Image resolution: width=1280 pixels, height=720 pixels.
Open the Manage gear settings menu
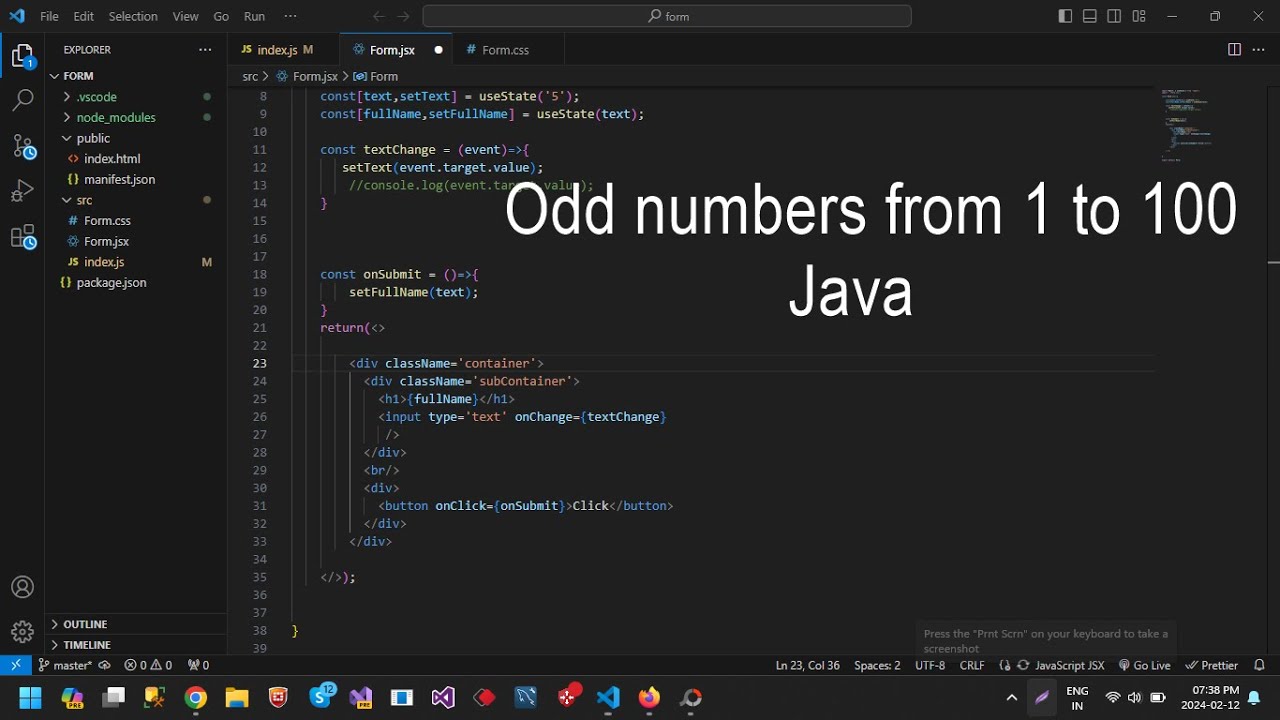[x=22, y=632]
